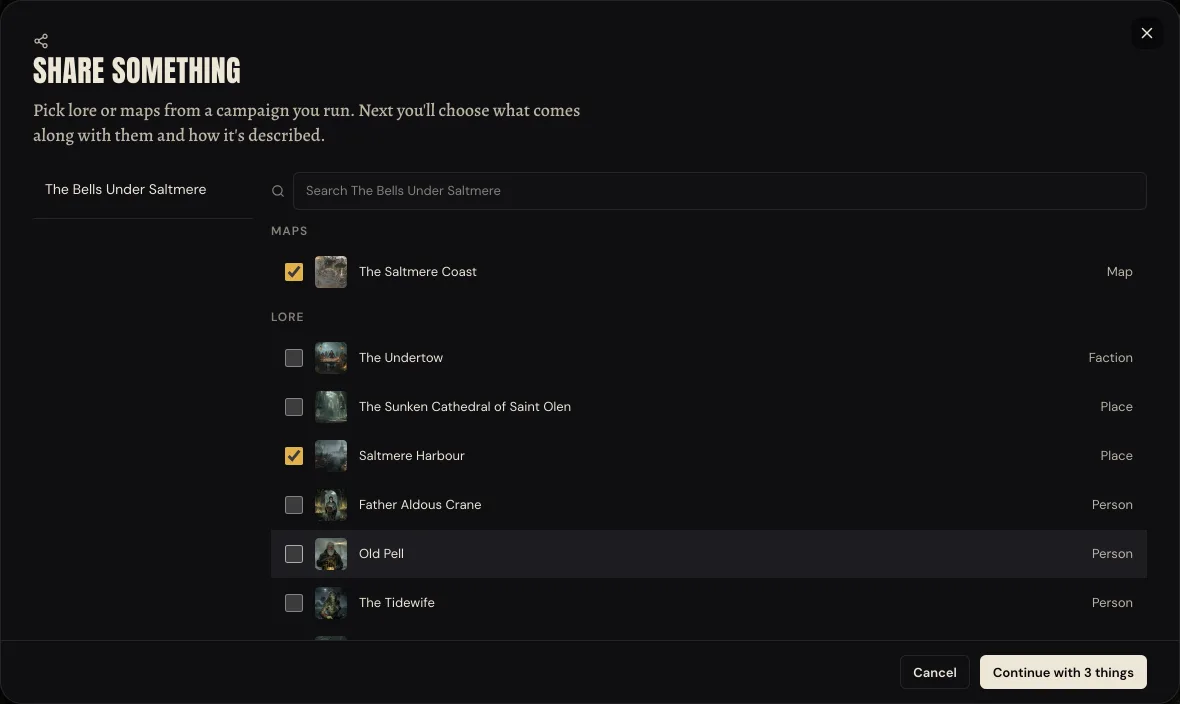Cancel the share dialog
Viewport: 1180px width, 704px height.
pyautogui.click(x=934, y=672)
